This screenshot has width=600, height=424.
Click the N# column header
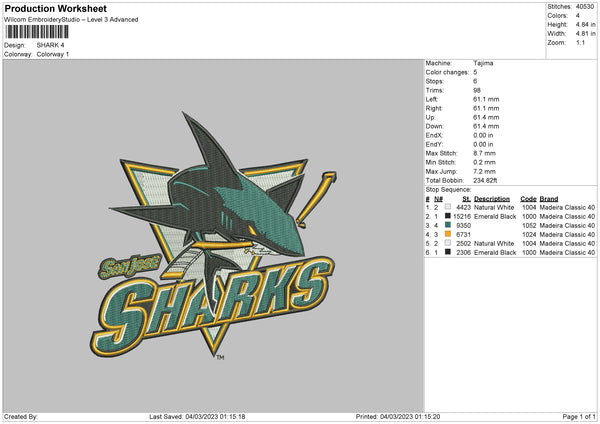pyautogui.click(x=438, y=198)
